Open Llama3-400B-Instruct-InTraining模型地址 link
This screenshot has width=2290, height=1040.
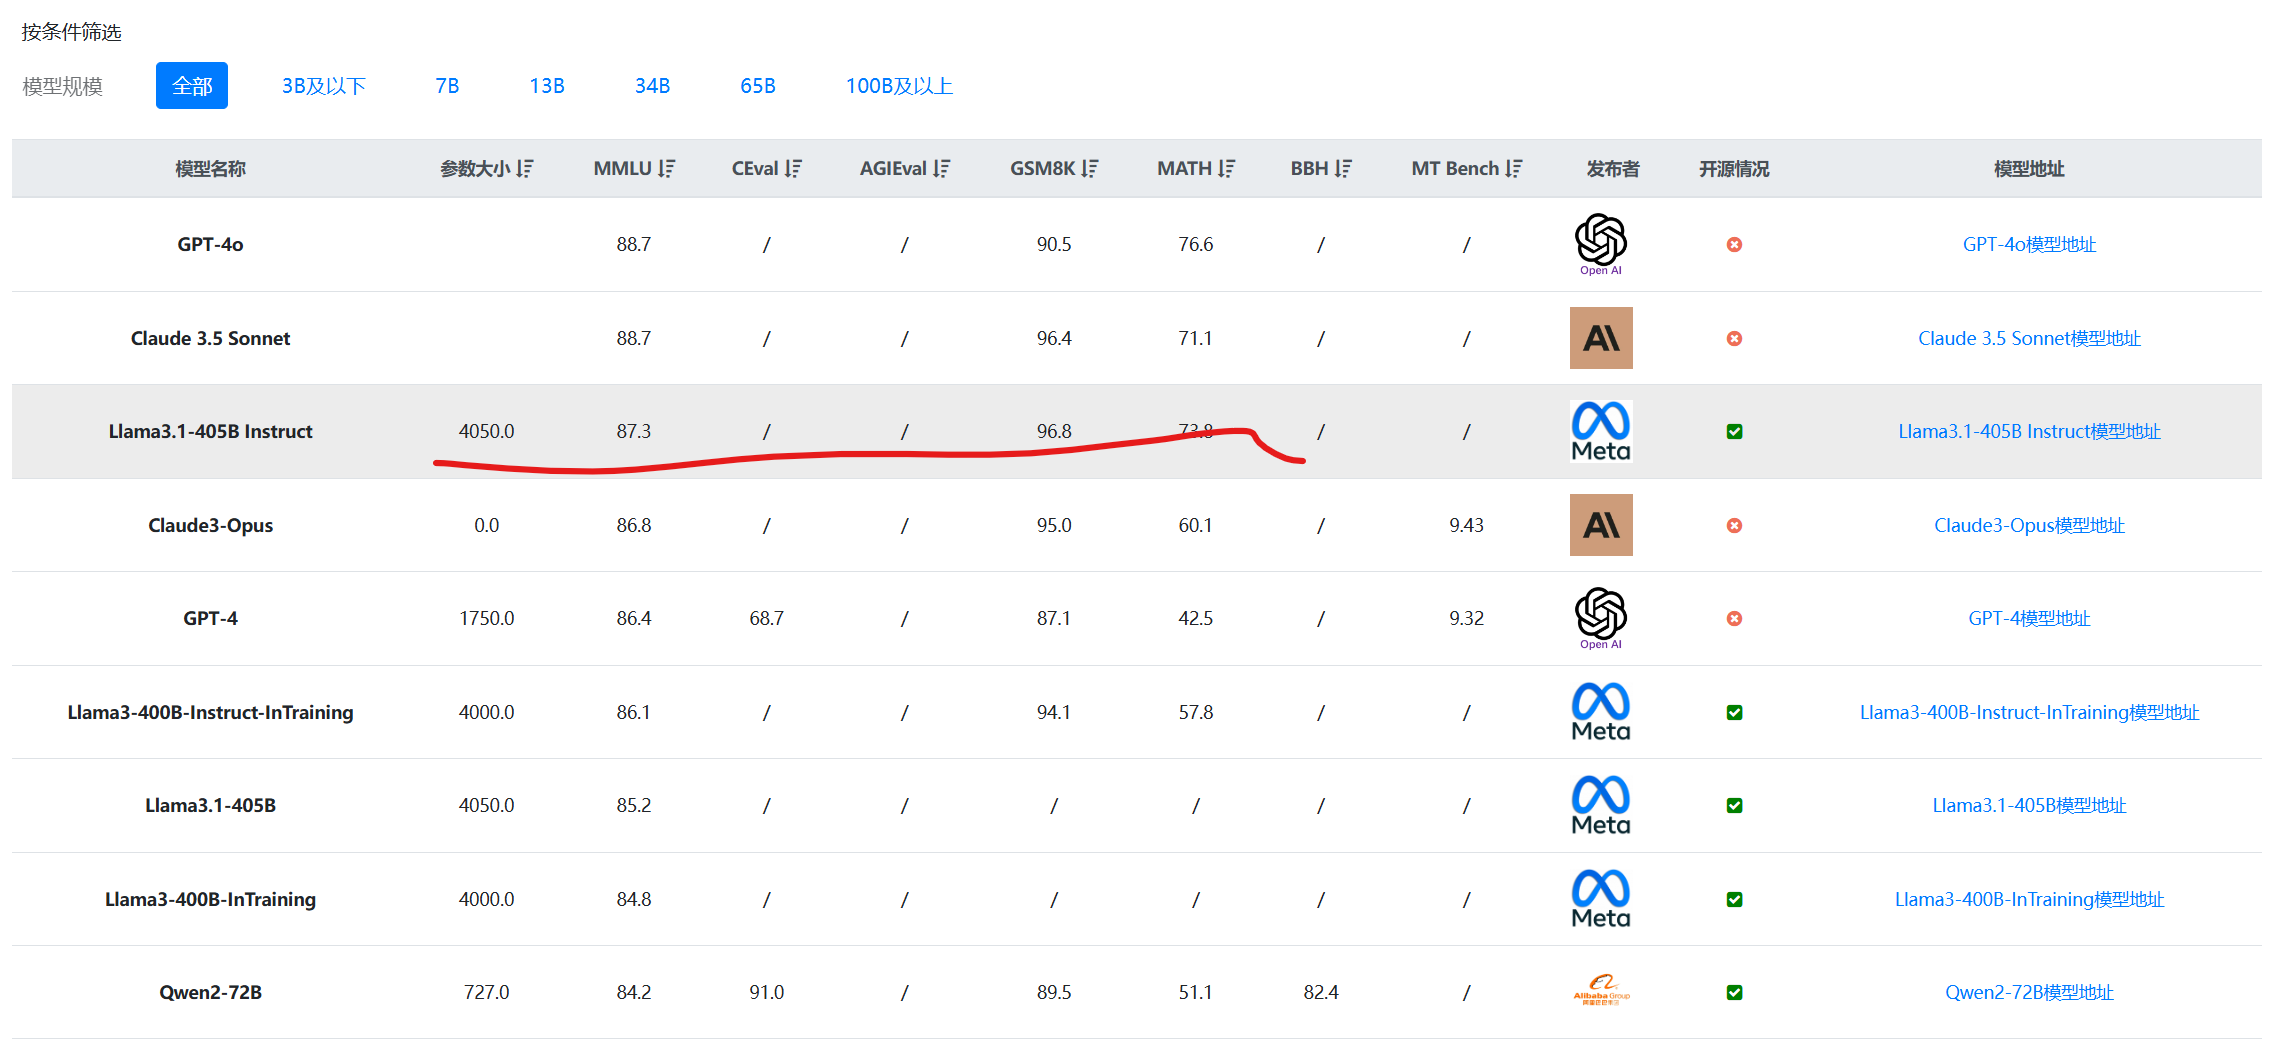coord(2029,712)
